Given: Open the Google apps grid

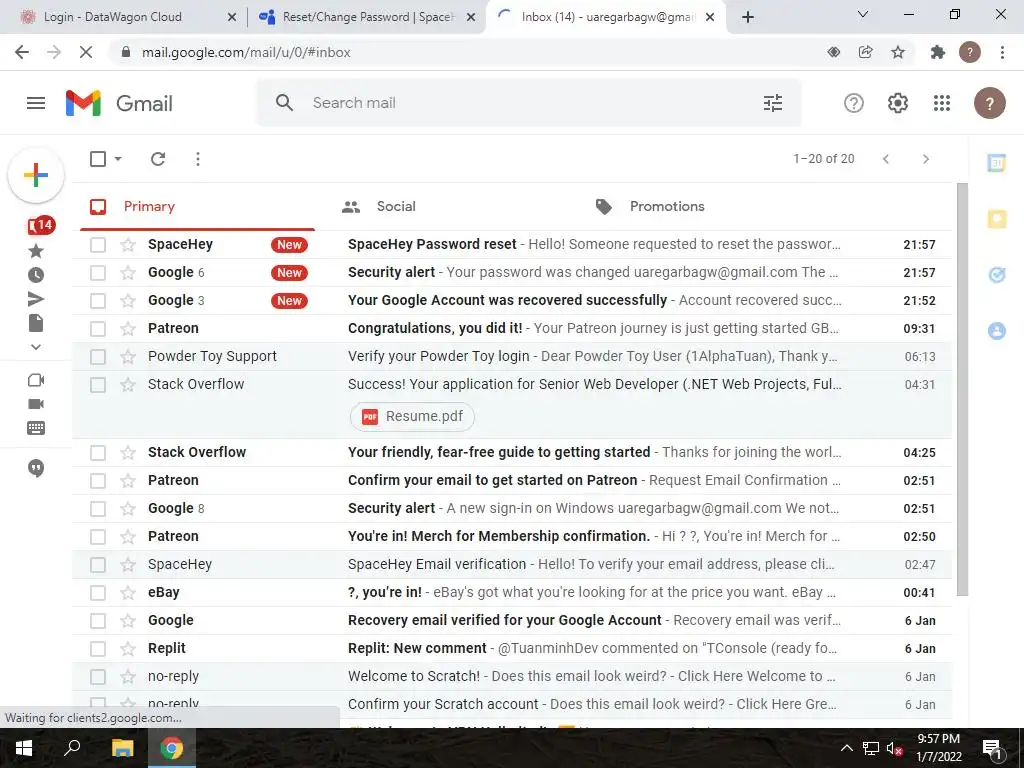Looking at the screenshot, I should click(942, 103).
